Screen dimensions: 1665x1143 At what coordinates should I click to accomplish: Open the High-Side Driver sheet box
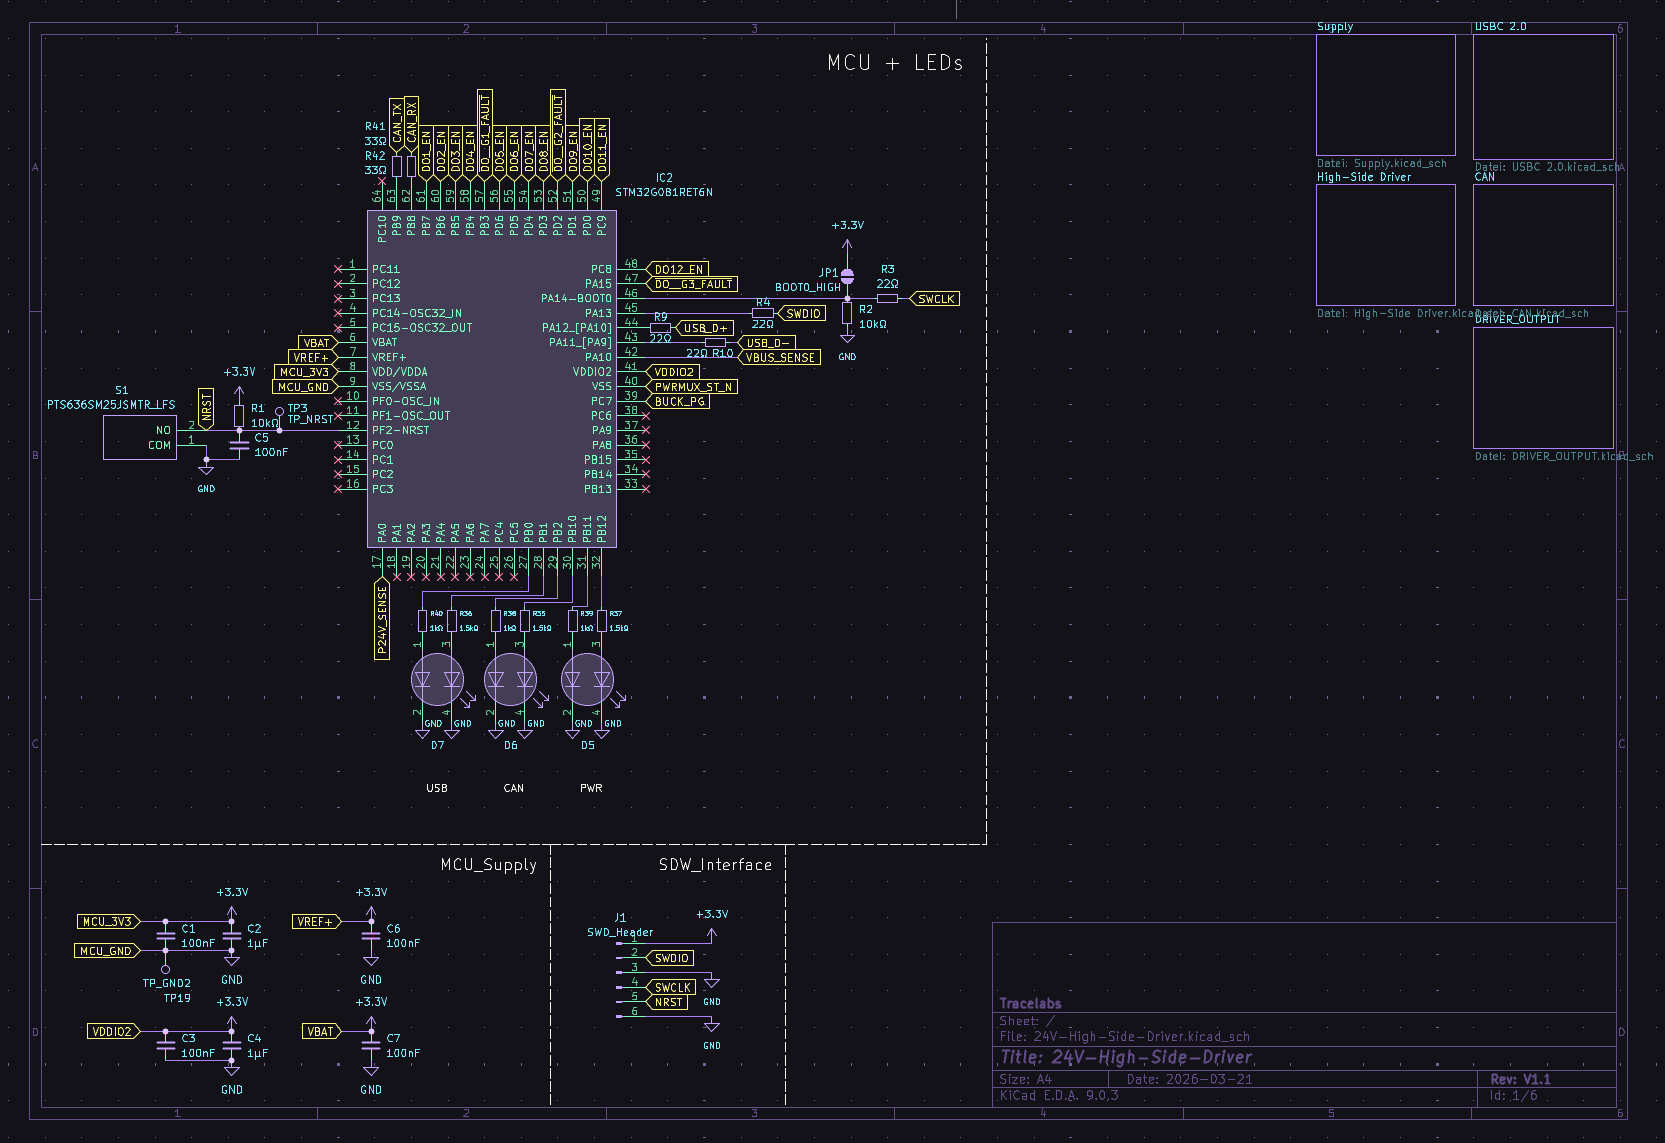coord(1385,245)
